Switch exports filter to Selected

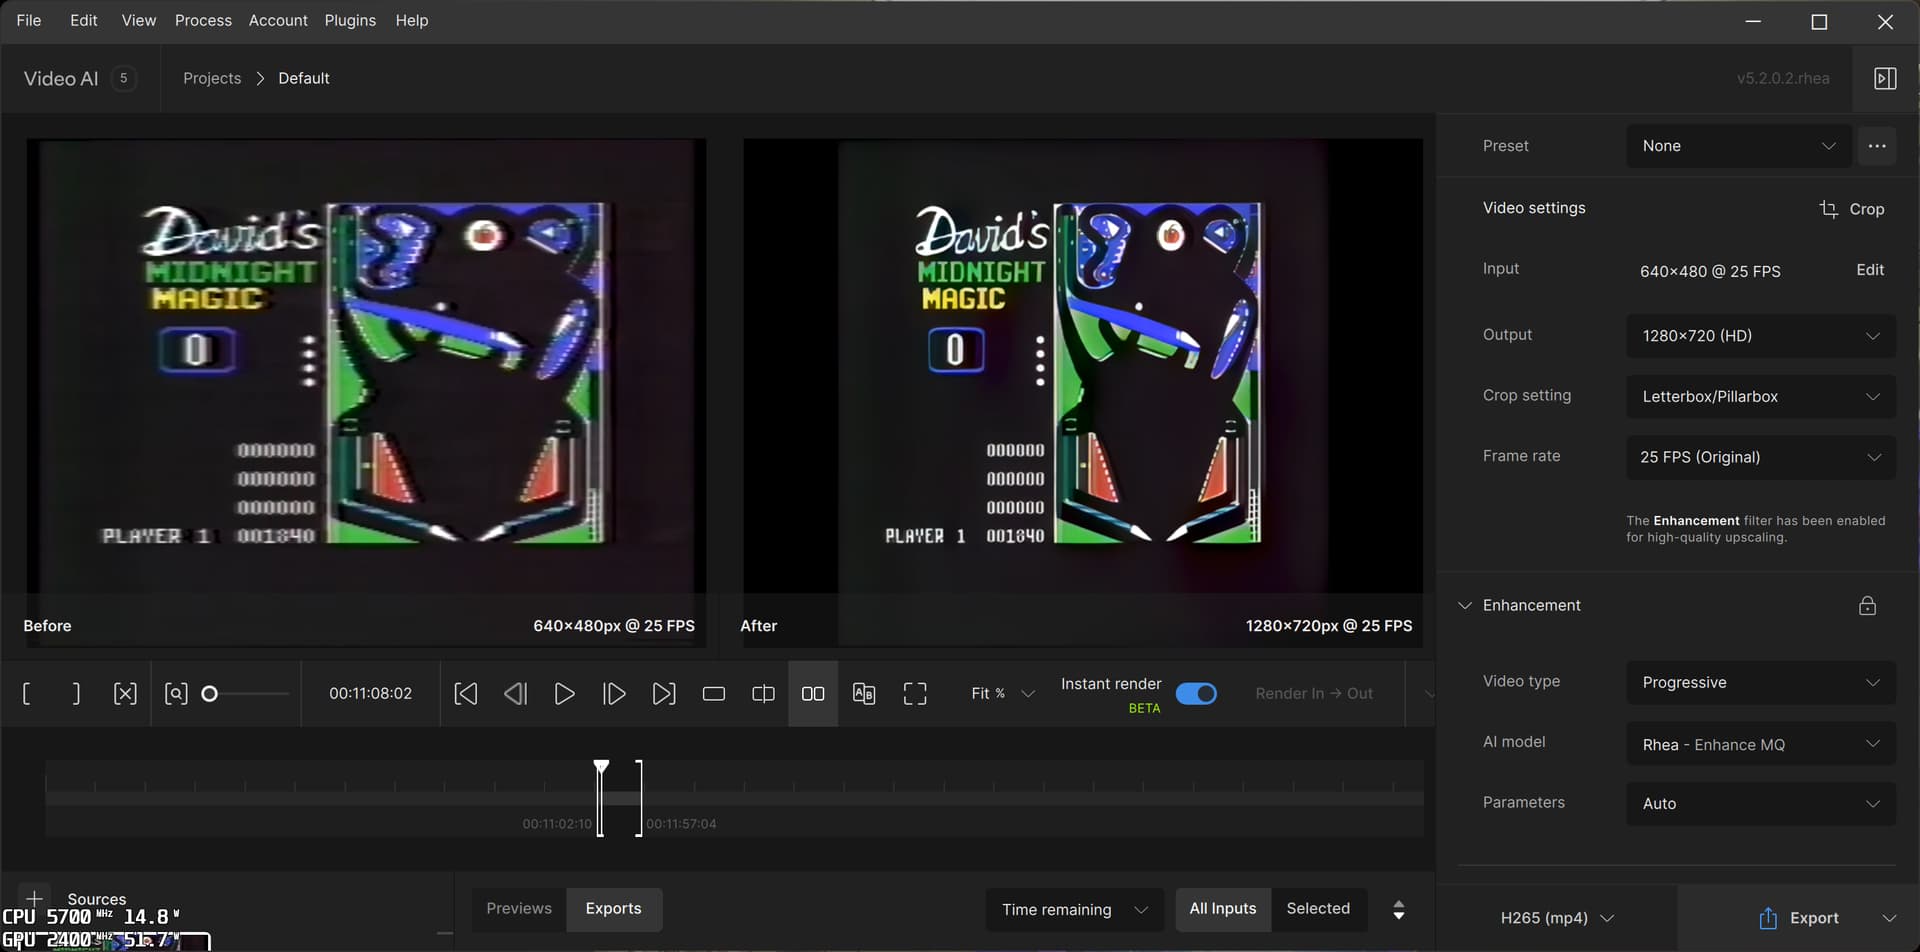pos(1319,909)
